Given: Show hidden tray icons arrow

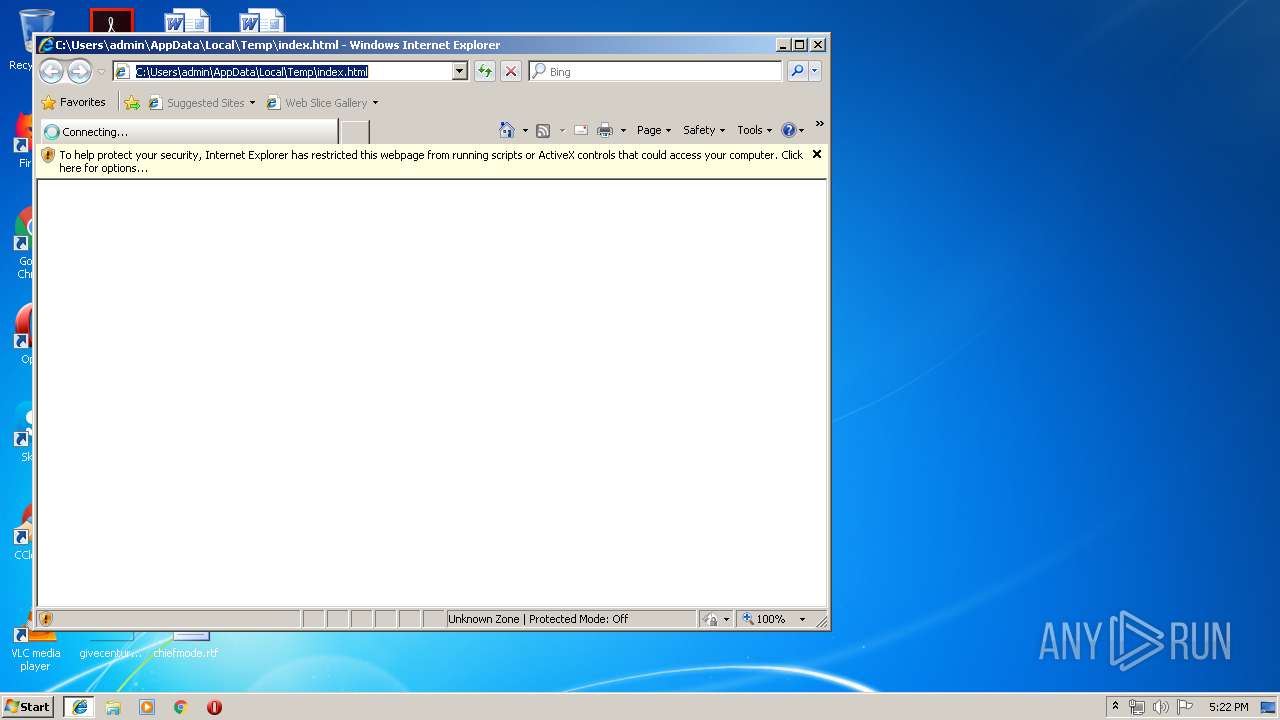Looking at the screenshot, I should click(1116, 707).
